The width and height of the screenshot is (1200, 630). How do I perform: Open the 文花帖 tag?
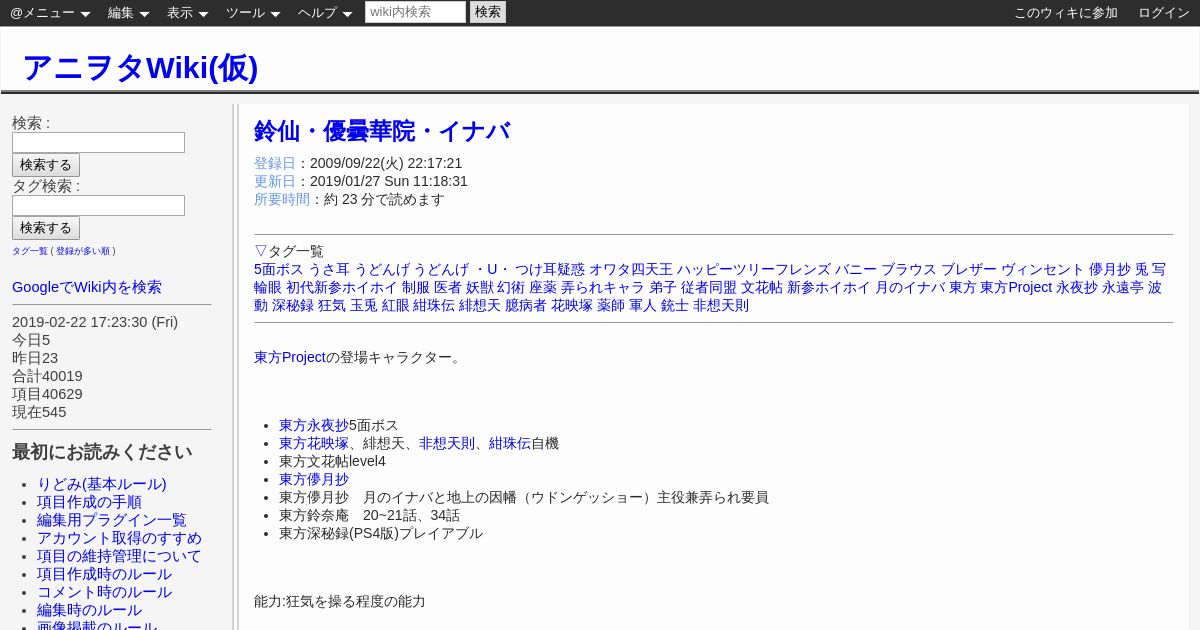(762, 288)
